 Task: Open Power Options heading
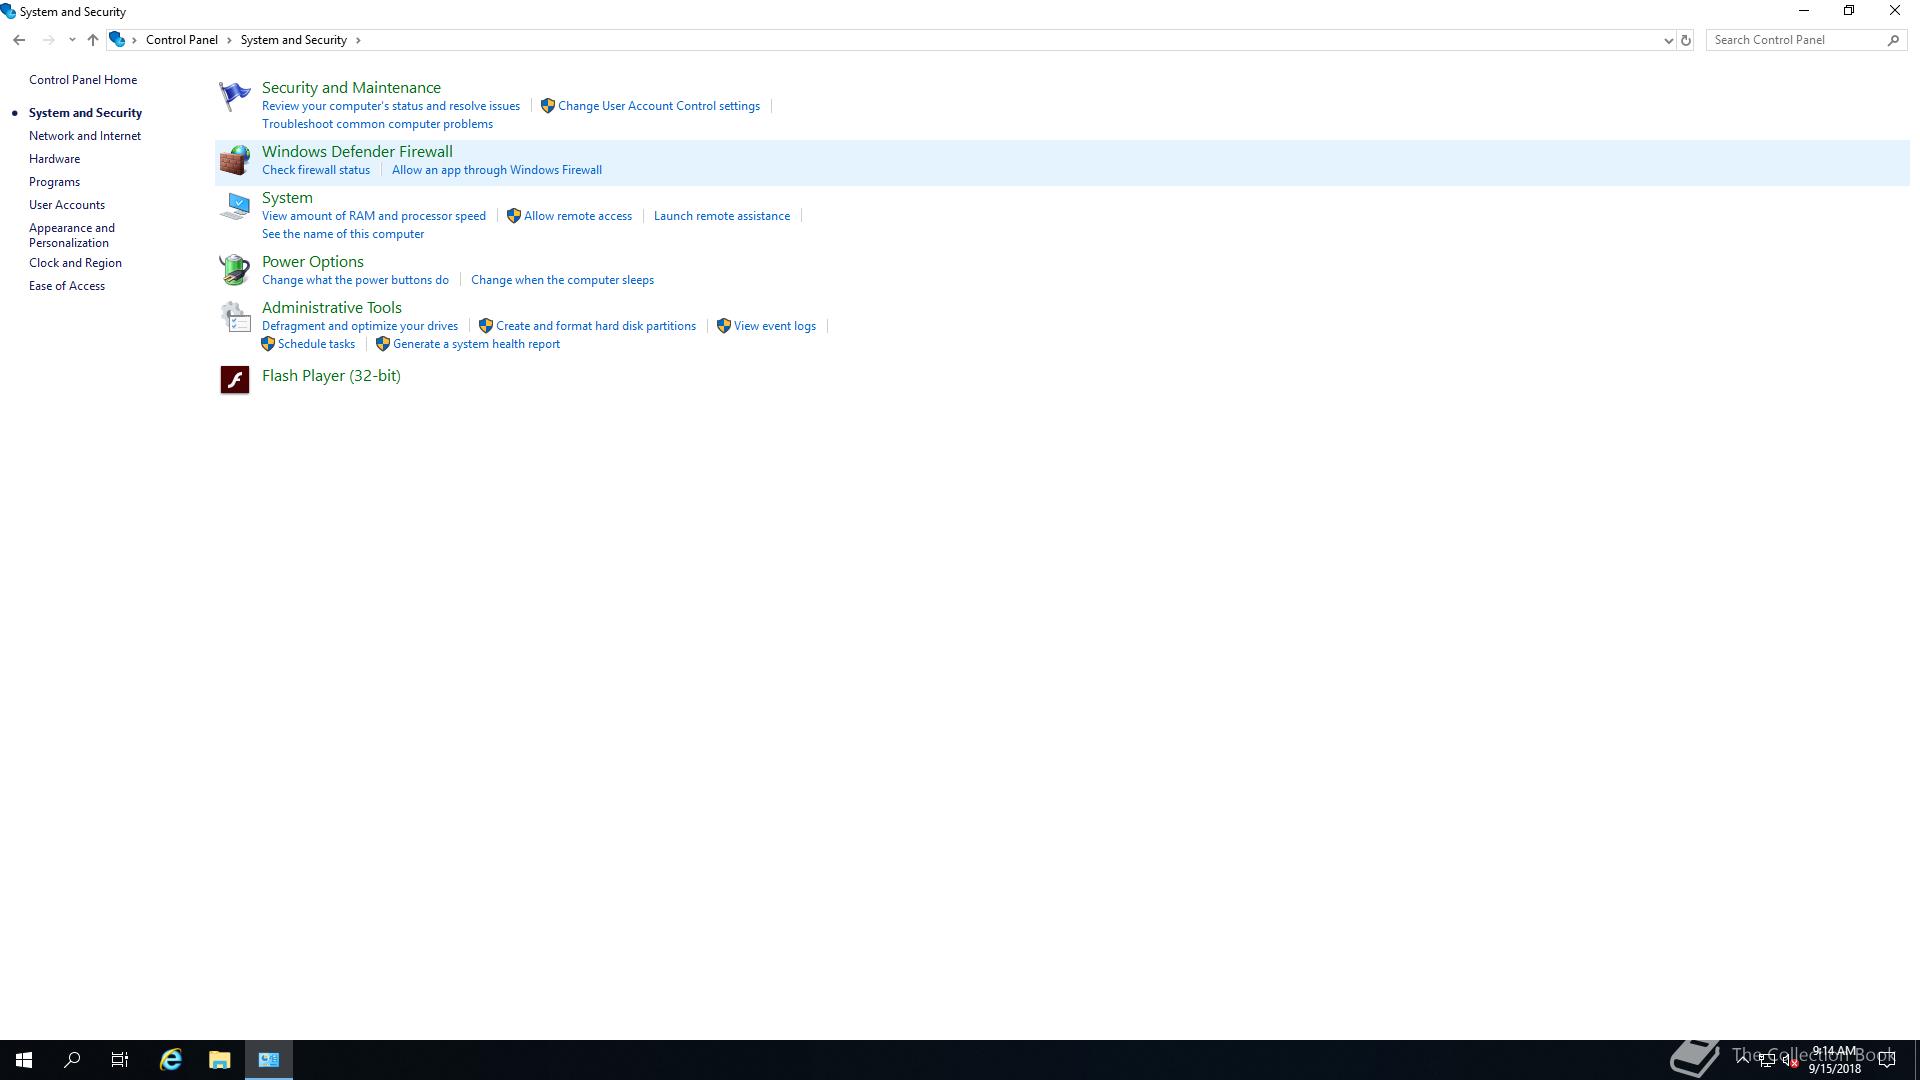pos(313,262)
